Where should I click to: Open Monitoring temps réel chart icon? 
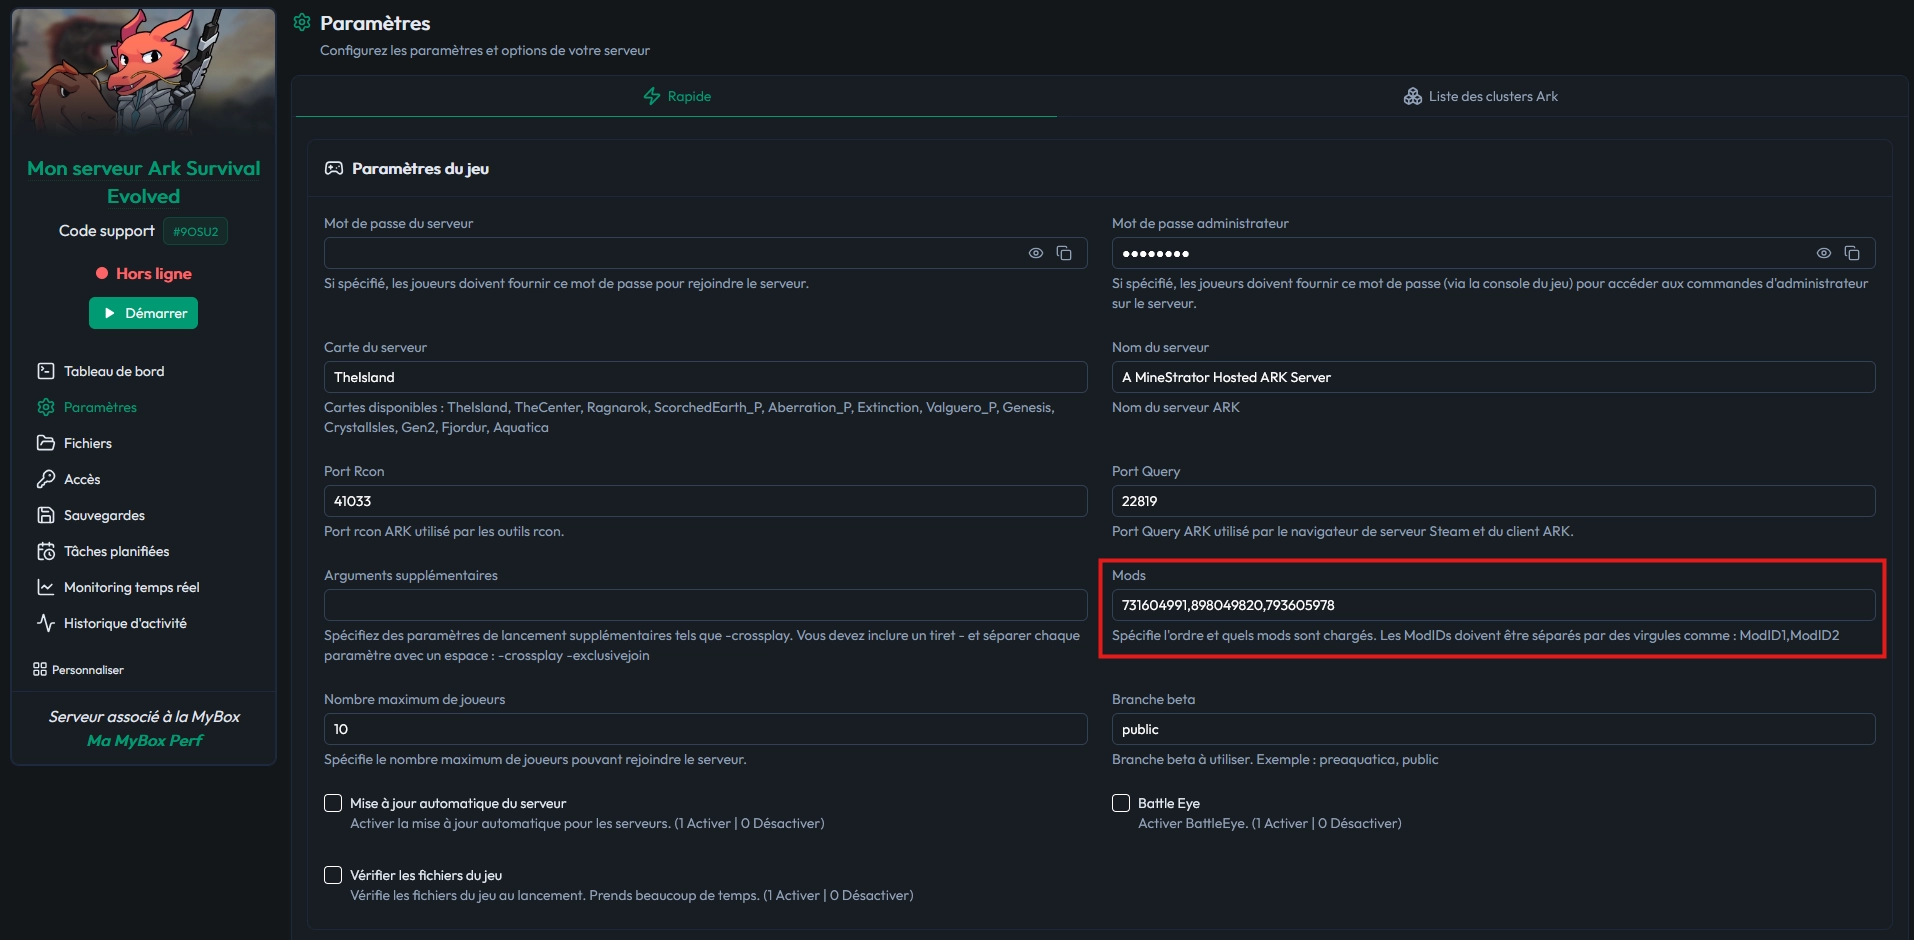click(46, 587)
